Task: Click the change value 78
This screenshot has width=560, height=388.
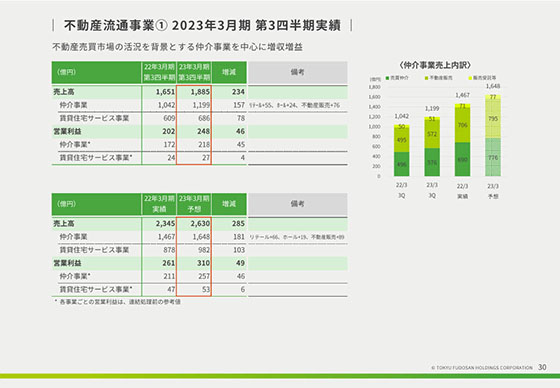Action: (241, 118)
